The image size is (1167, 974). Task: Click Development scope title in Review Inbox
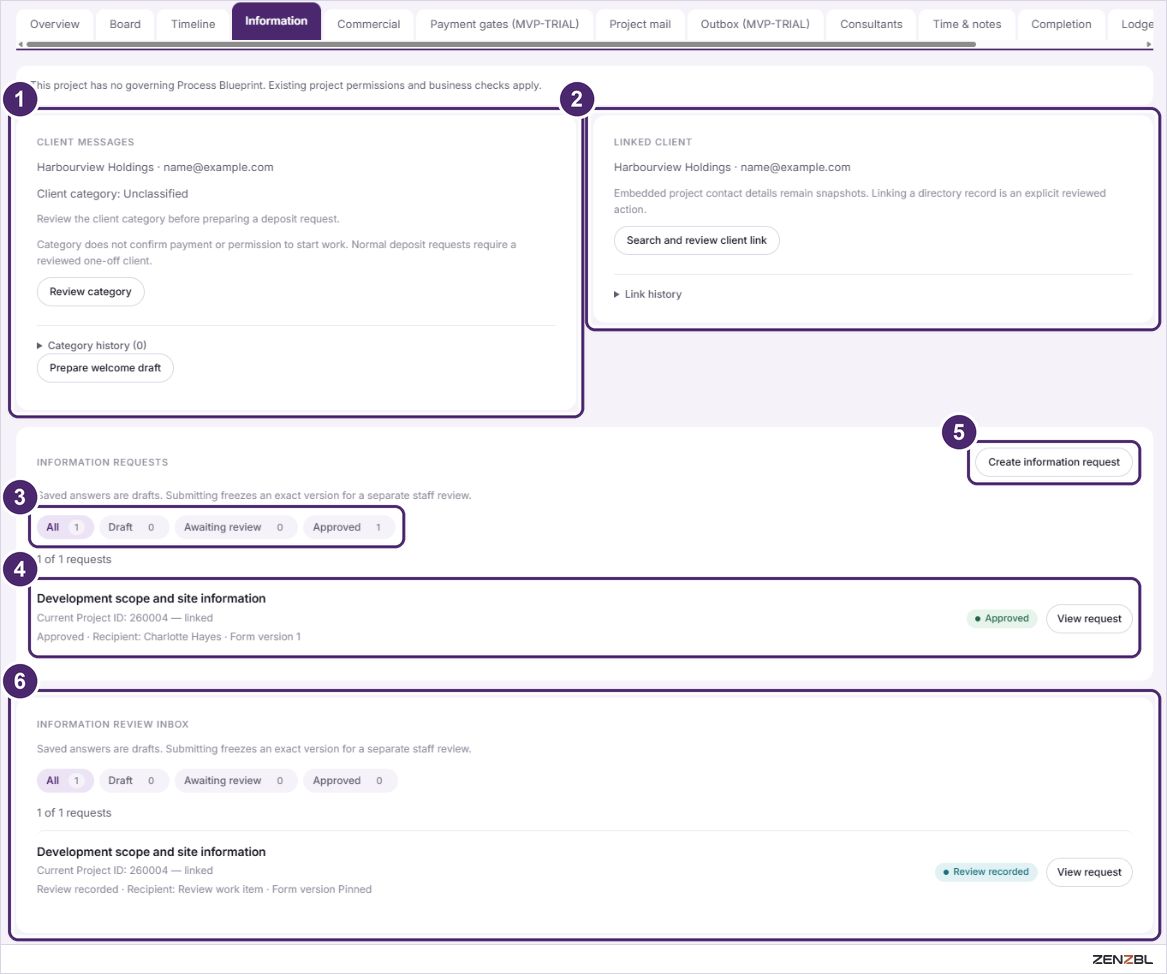pos(151,852)
